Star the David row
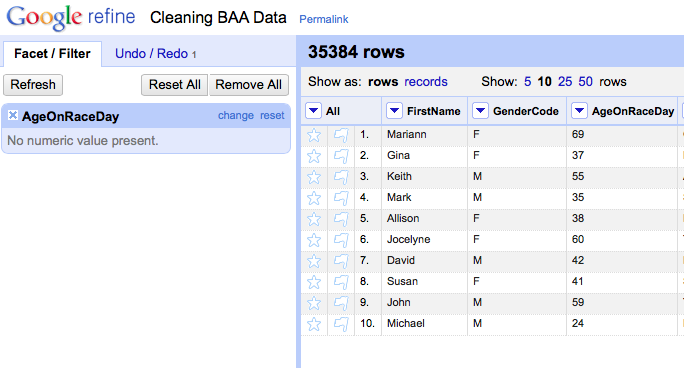The height and width of the screenshot is (368, 684). point(314,261)
